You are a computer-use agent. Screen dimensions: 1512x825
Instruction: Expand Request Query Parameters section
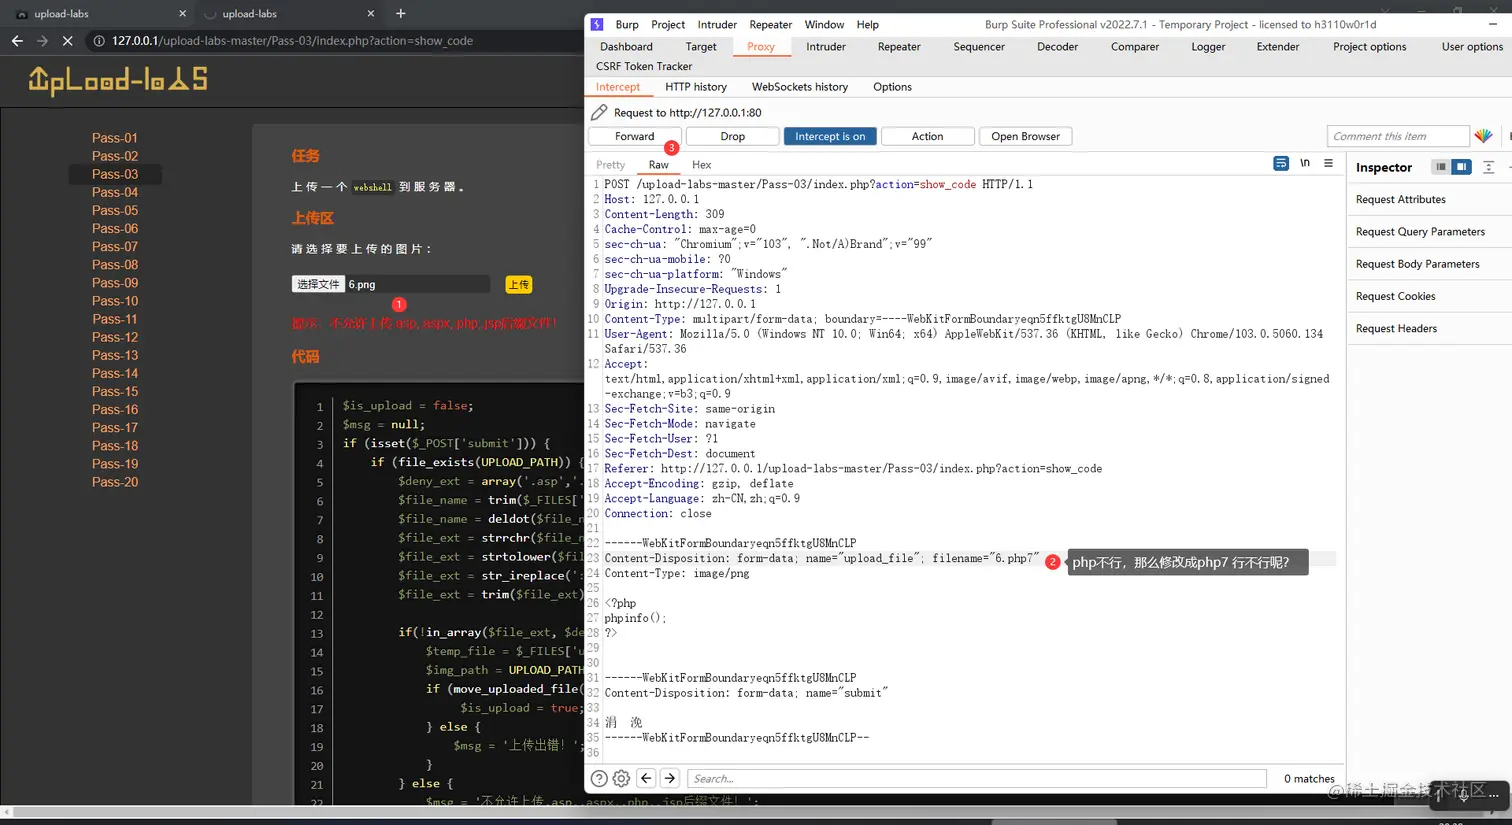click(1420, 231)
